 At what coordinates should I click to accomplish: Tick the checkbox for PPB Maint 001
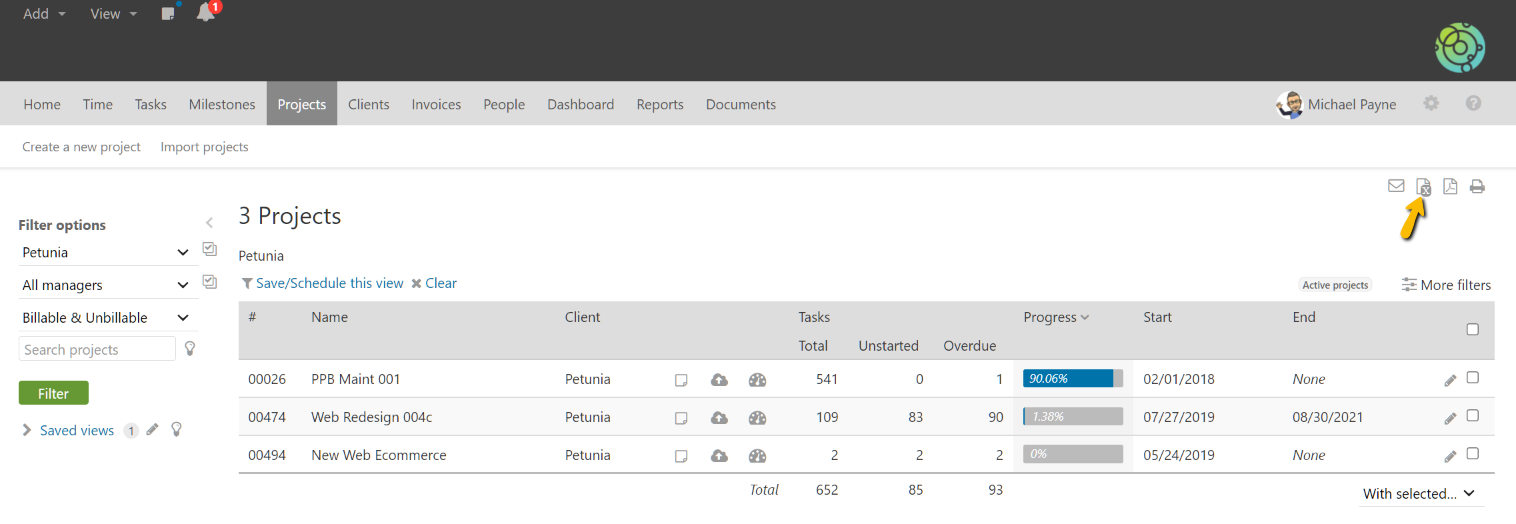1472,378
